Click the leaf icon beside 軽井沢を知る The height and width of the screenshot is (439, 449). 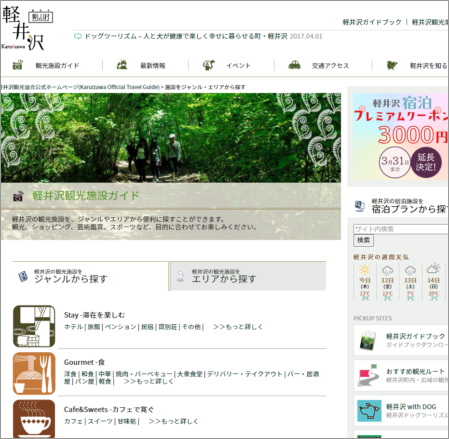point(392,65)
